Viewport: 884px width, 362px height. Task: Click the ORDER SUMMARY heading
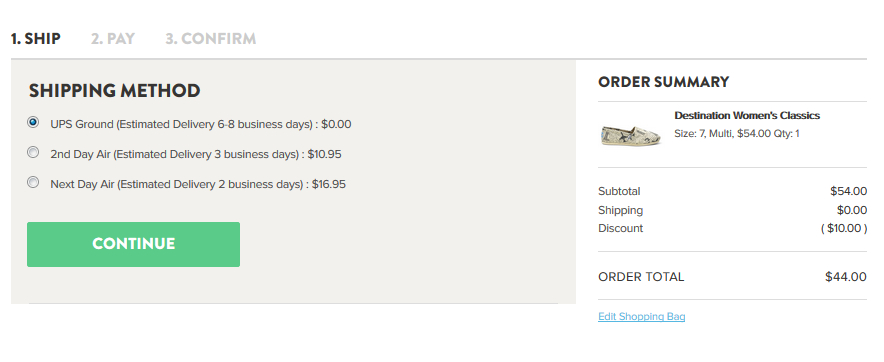pos(664,82)
